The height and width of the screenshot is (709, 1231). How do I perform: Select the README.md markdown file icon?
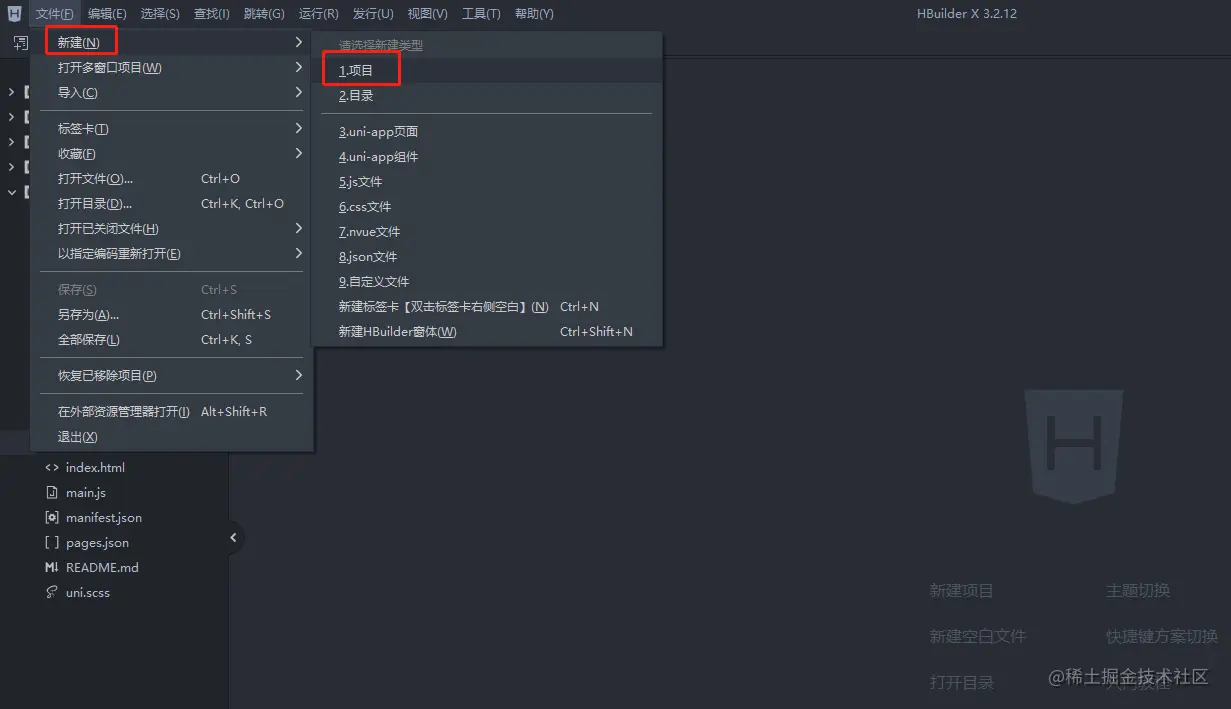[x=52, y=567]
